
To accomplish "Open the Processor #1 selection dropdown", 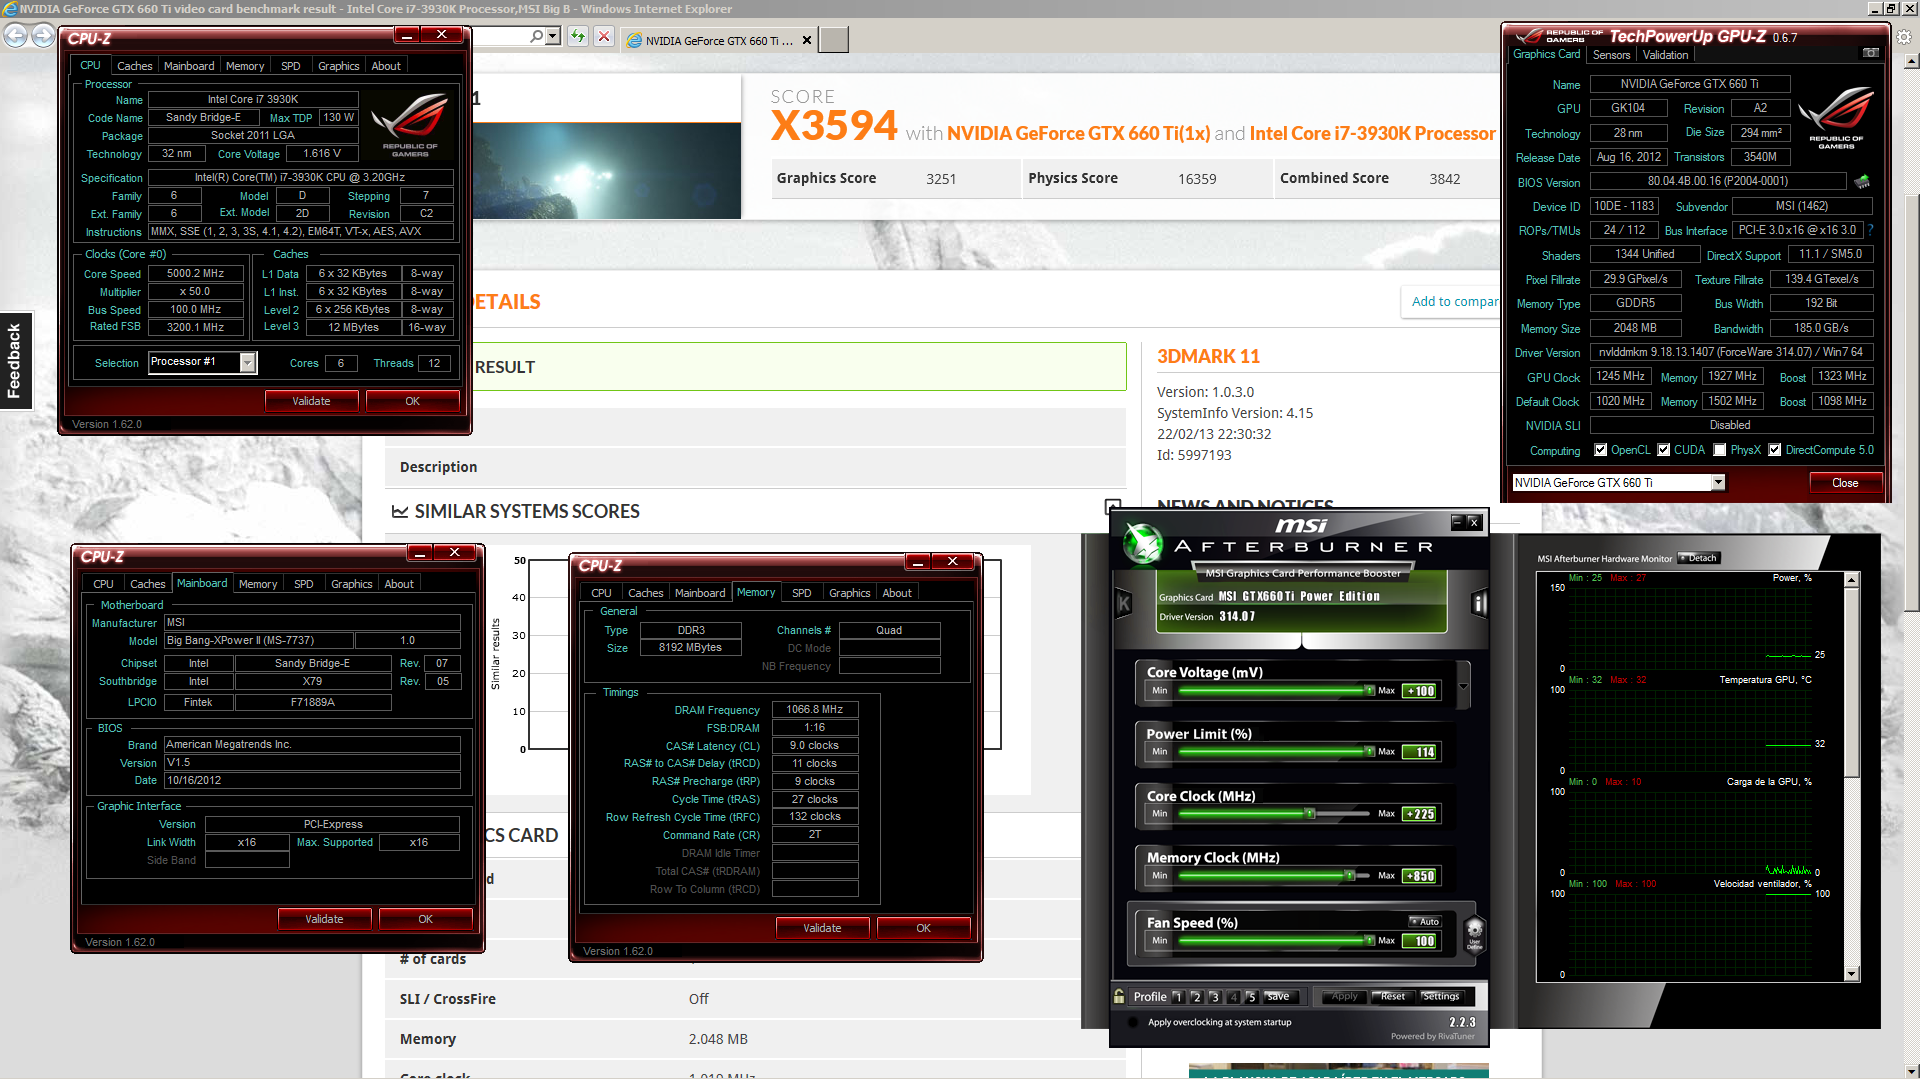I will (x=247, y=362).
